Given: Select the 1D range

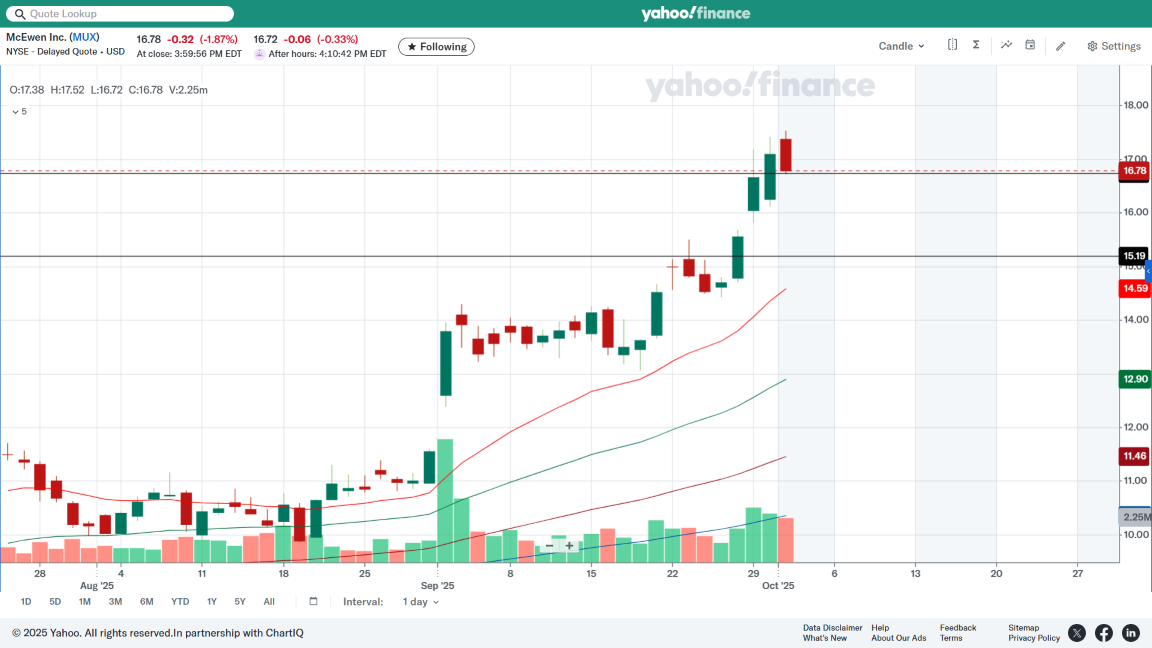Looking at the screenshot, I should tap(26, 602).
